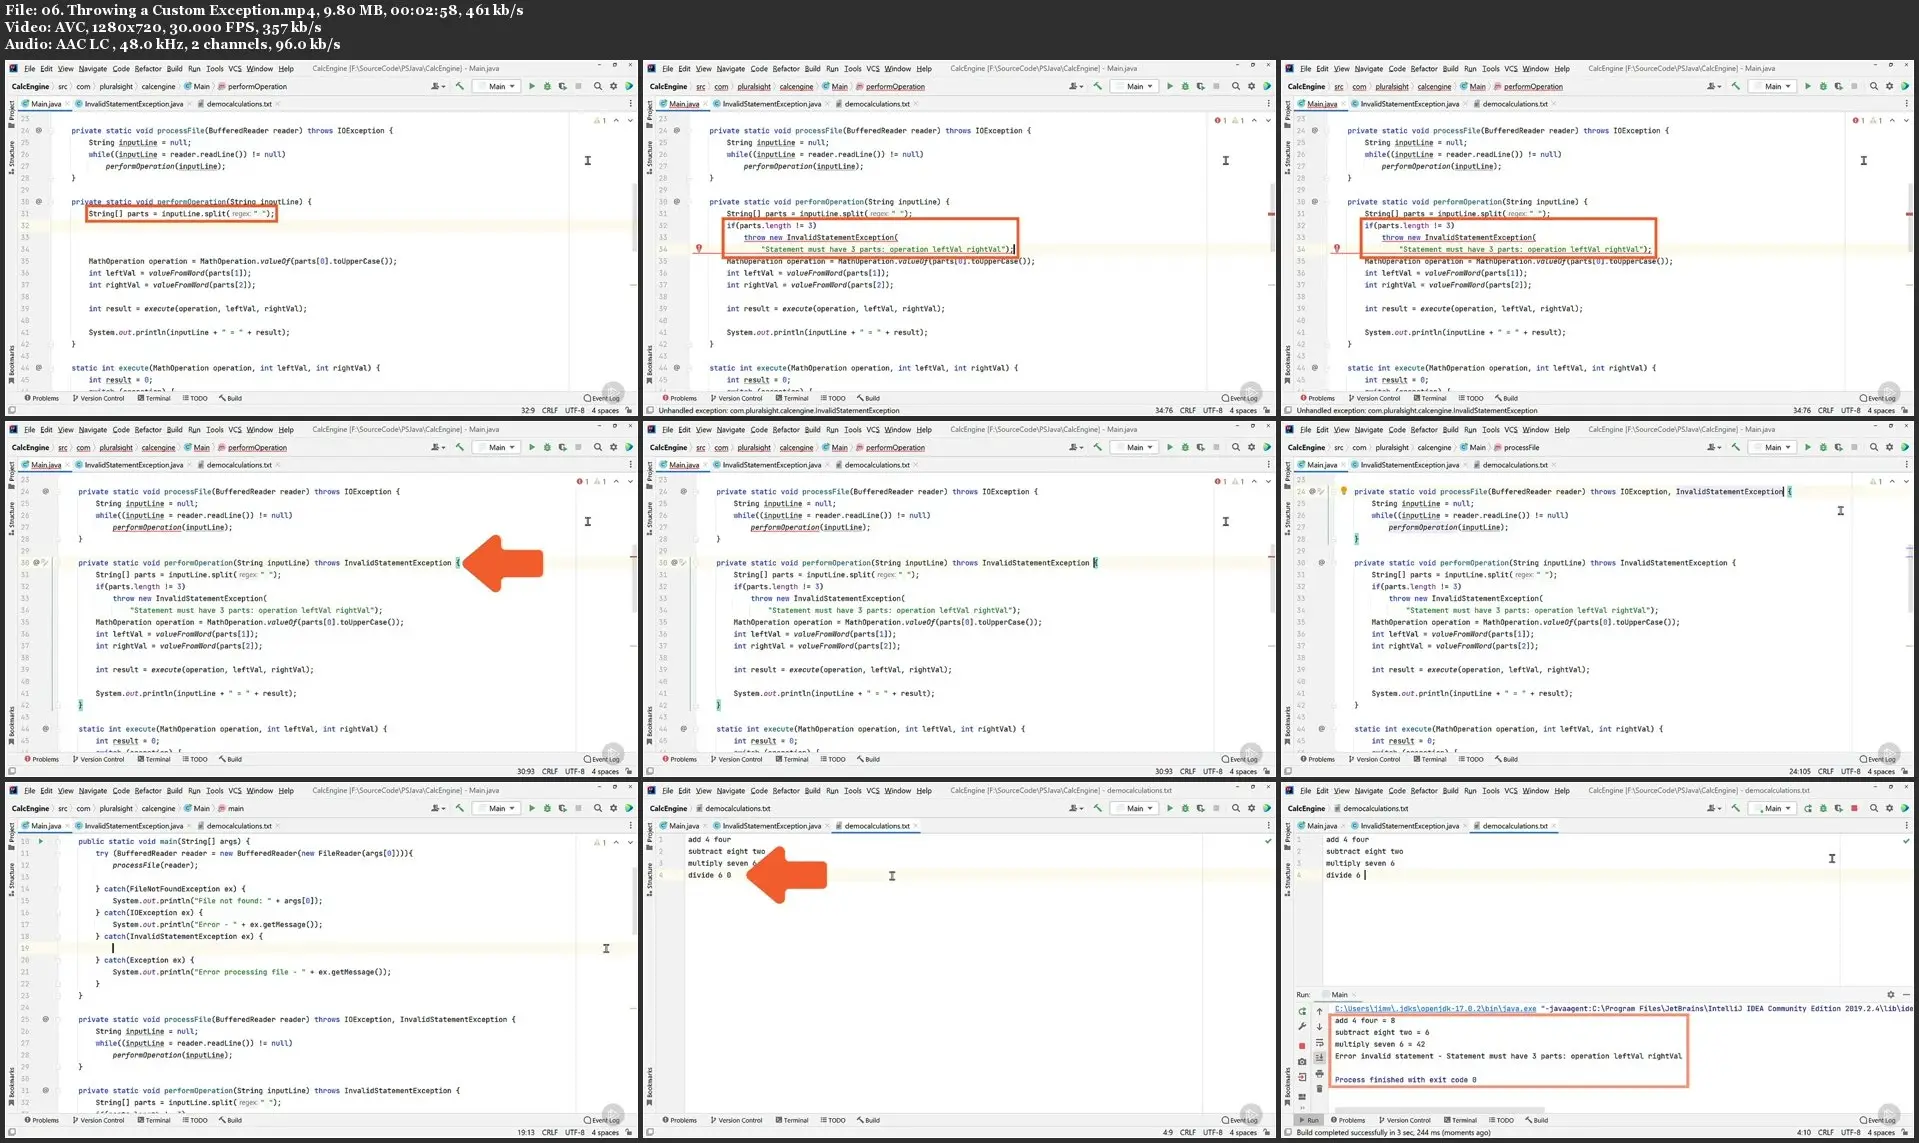Toggle read-only lock icon in caret 32:9 frame
Image resolution: width=1919 pixels, height=1143 pixels.
pos(629,410)
